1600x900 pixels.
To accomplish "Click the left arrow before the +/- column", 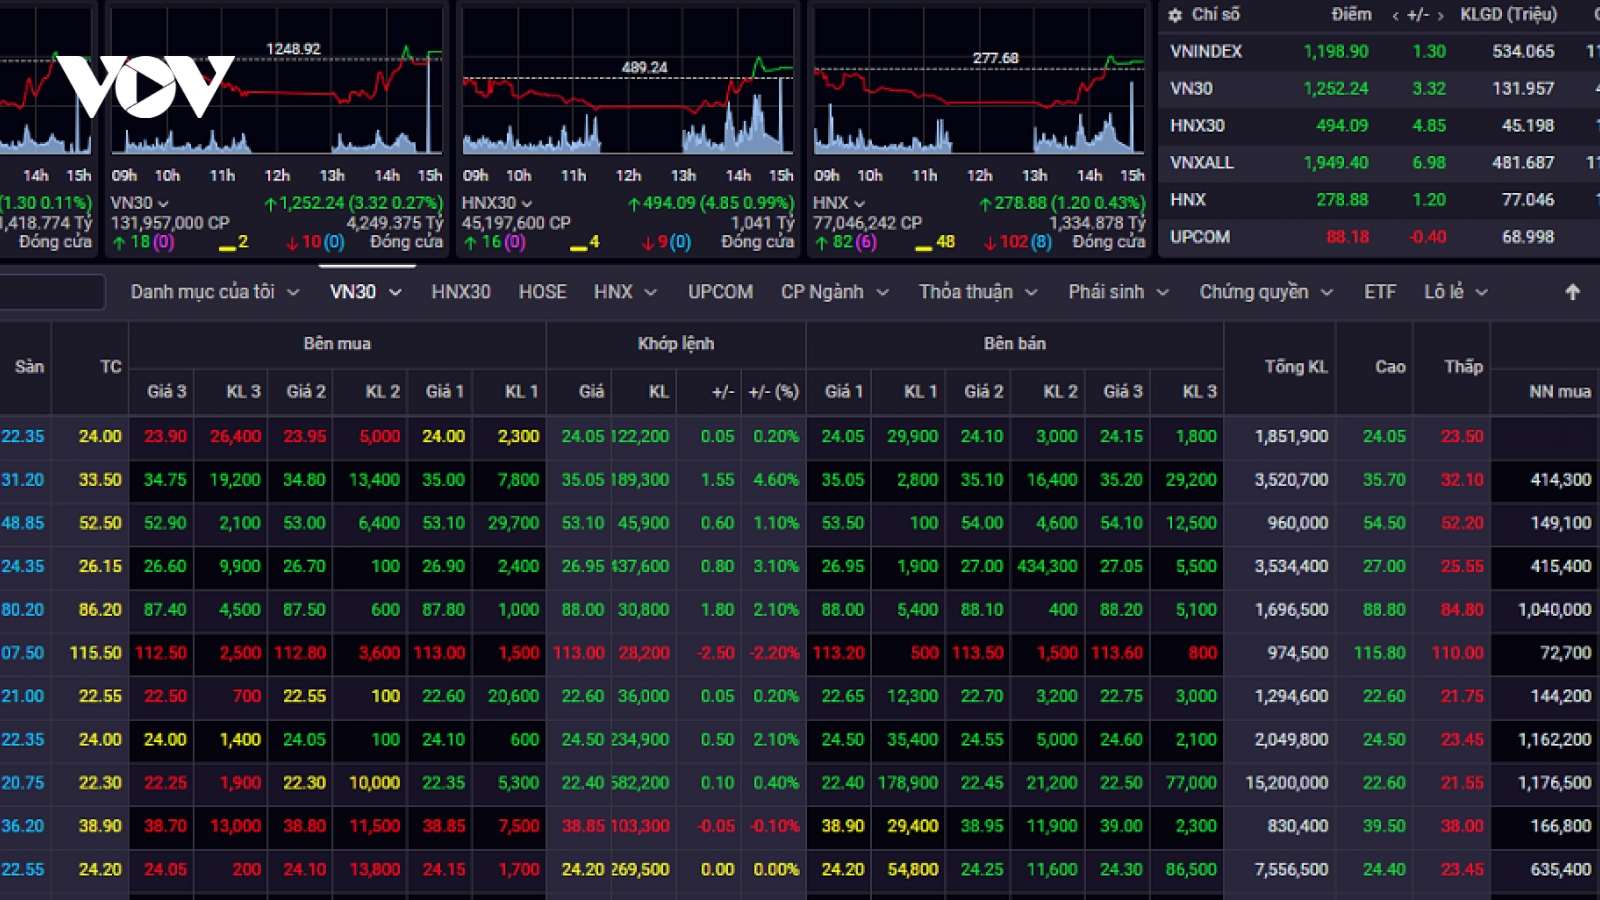I will (1395, 15).
